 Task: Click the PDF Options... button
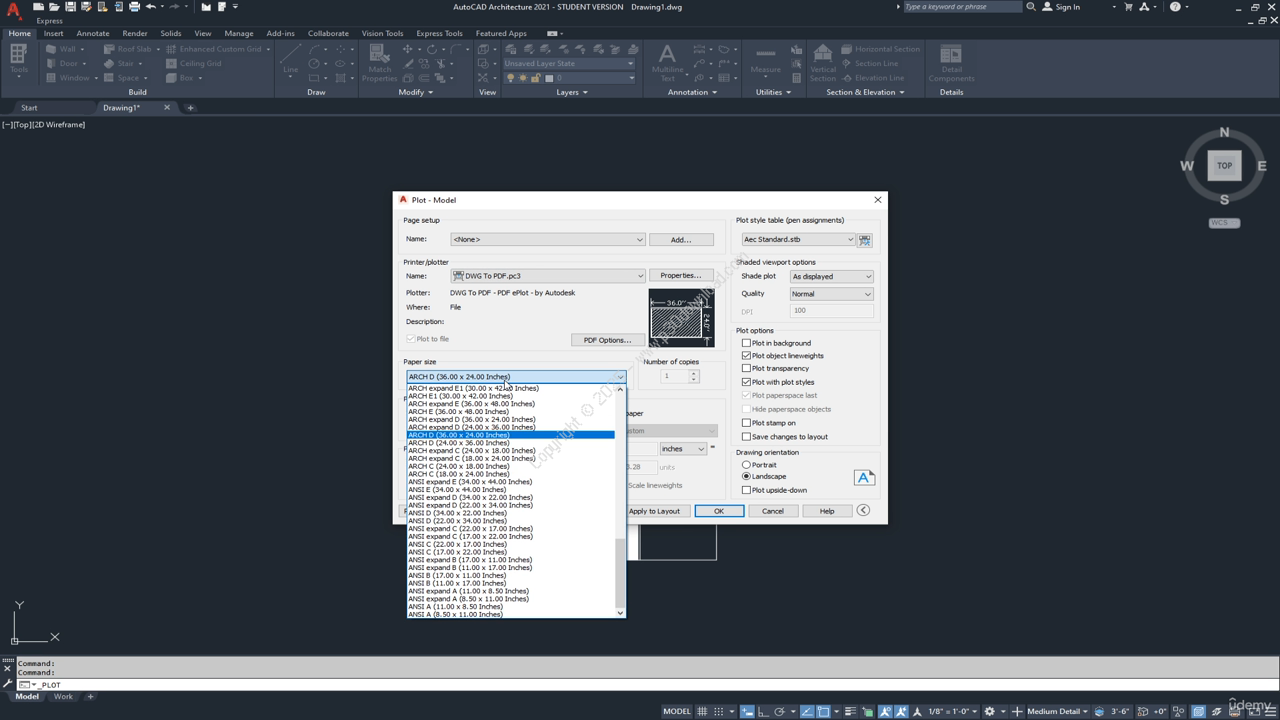click(607, 340)
